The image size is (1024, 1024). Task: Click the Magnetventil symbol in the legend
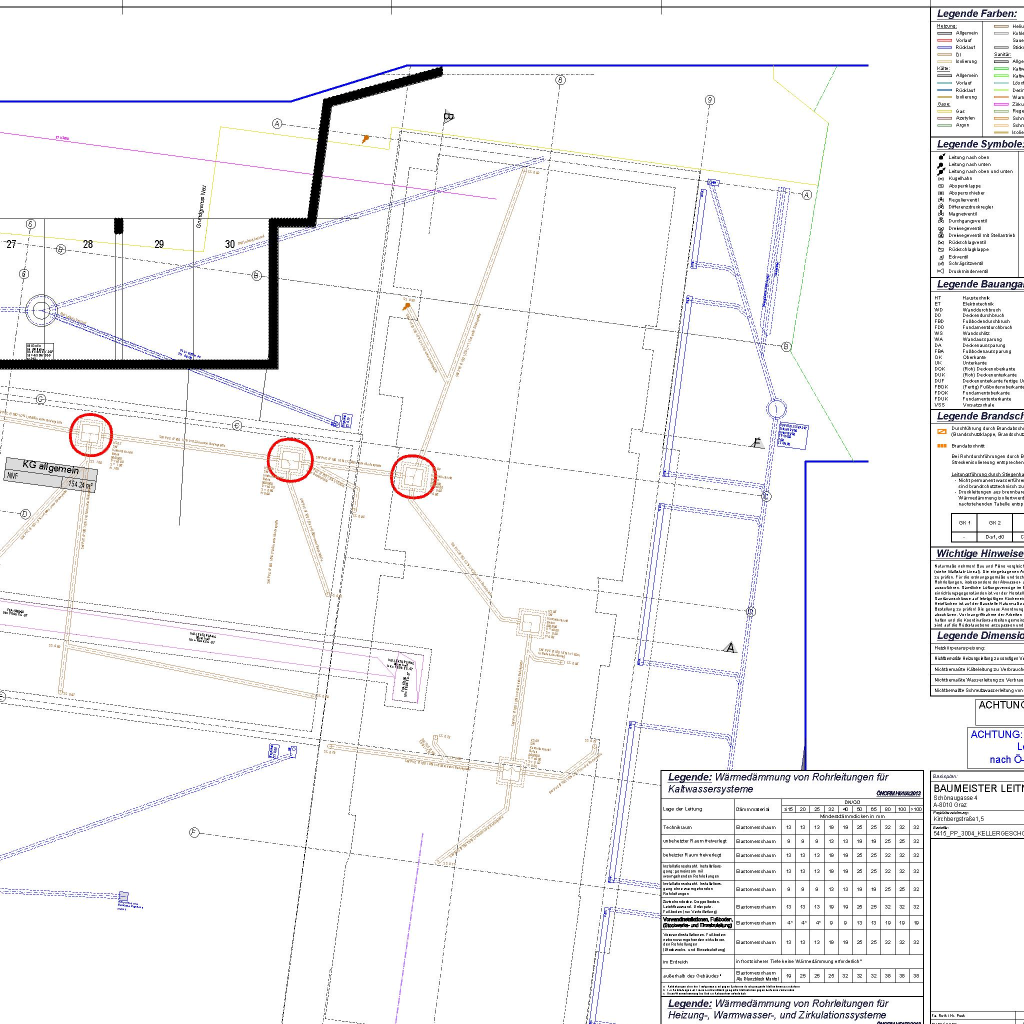940,213
